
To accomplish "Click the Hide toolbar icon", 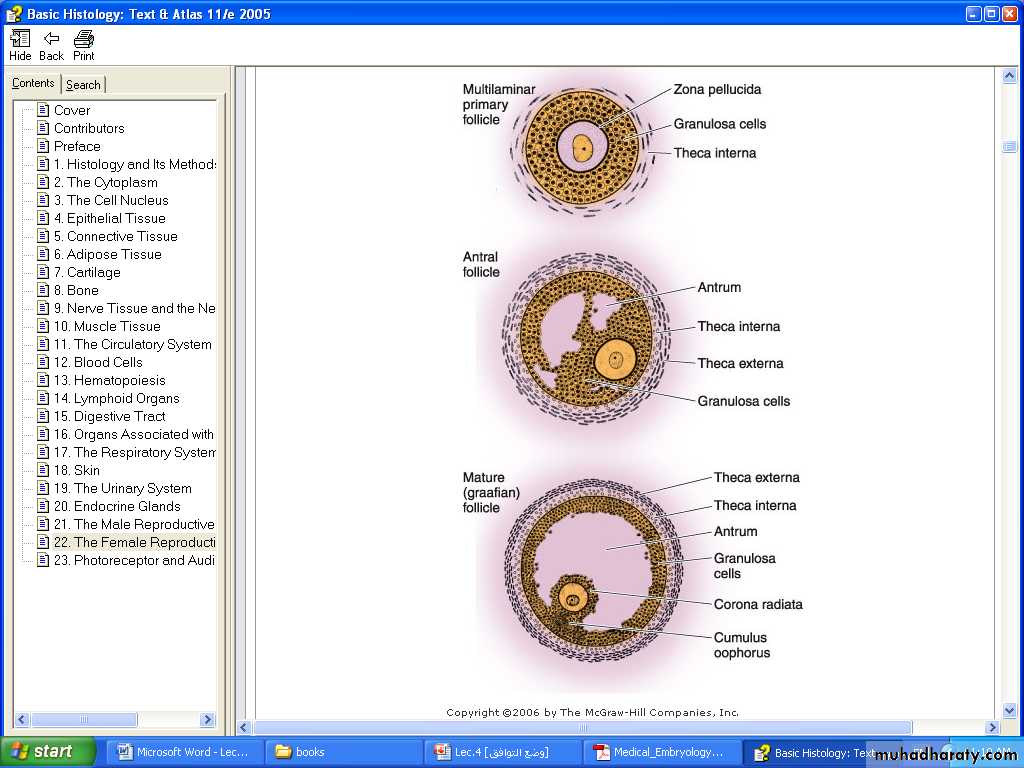I will pos(20,40).
